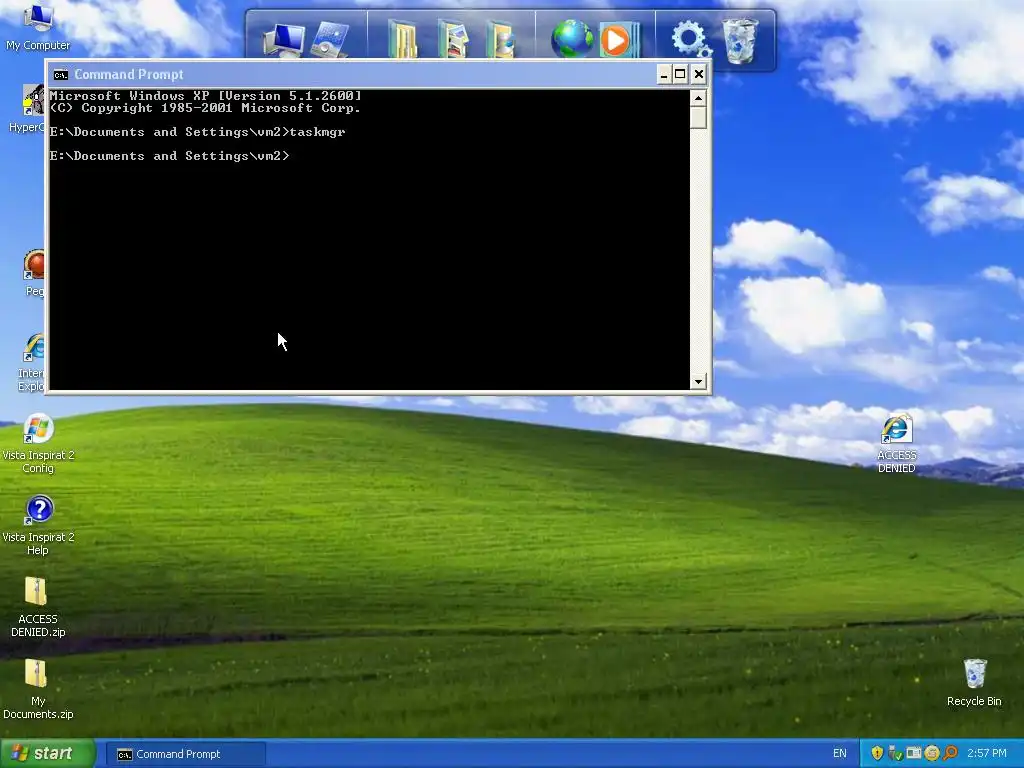
Task: Click the window-shaped tray icon
Action: 914,753
